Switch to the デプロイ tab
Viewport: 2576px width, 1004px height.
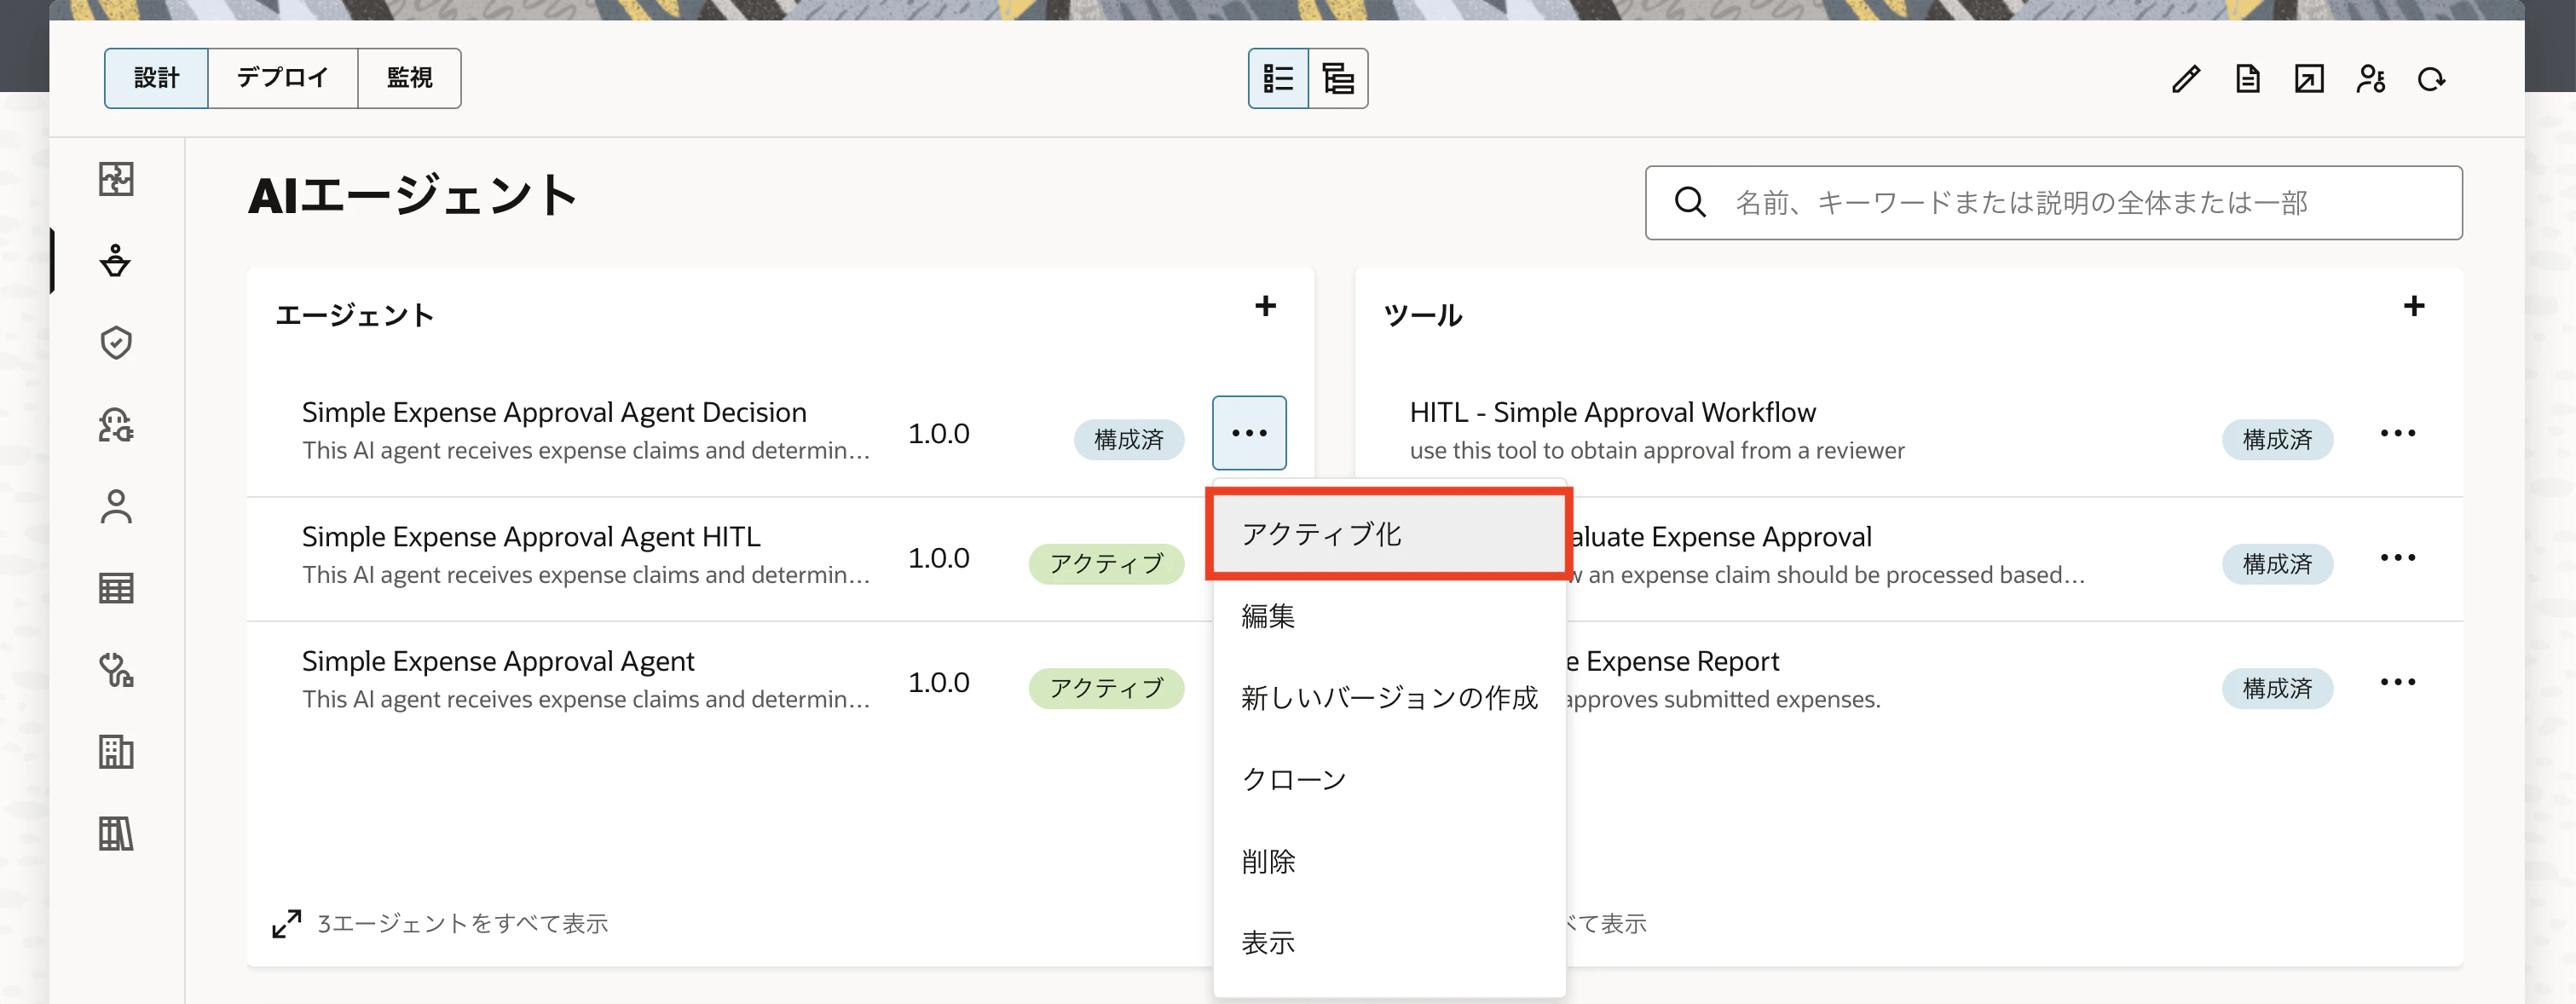283,78
